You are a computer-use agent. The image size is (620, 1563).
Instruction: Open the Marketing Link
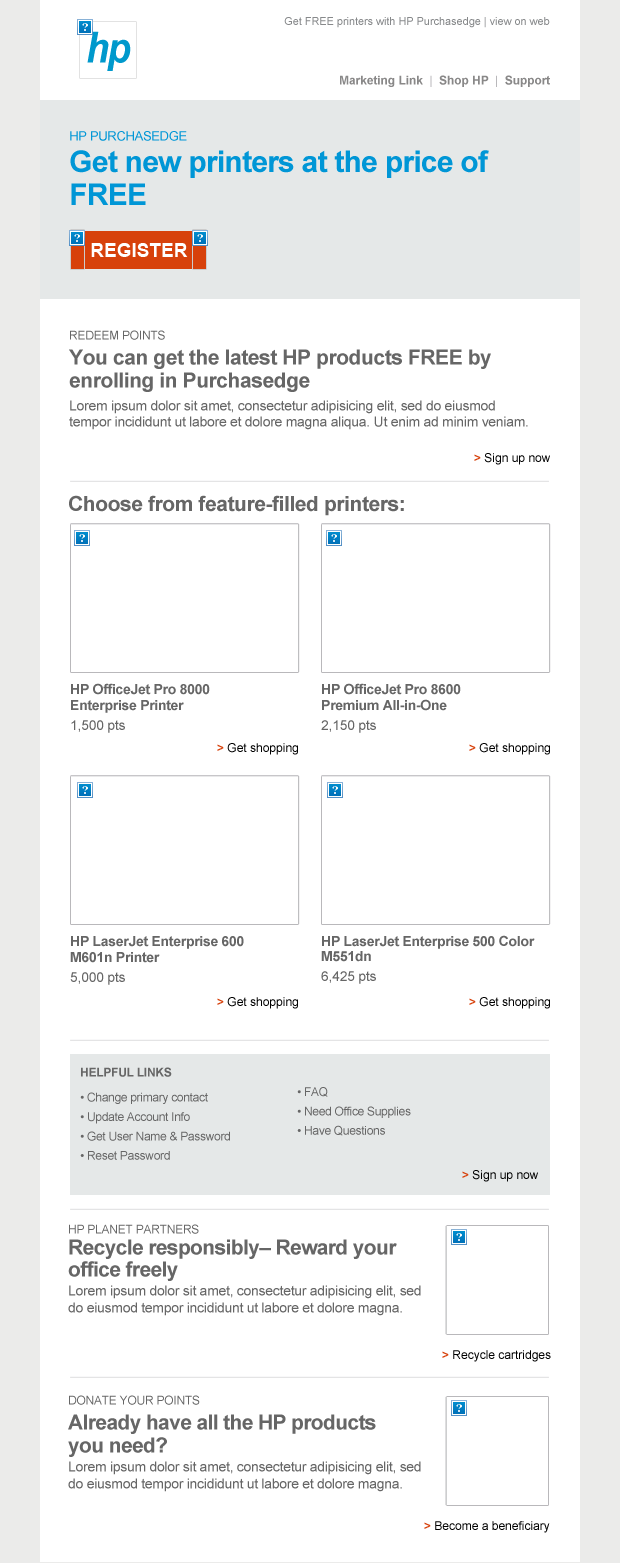tap(381, 80)
